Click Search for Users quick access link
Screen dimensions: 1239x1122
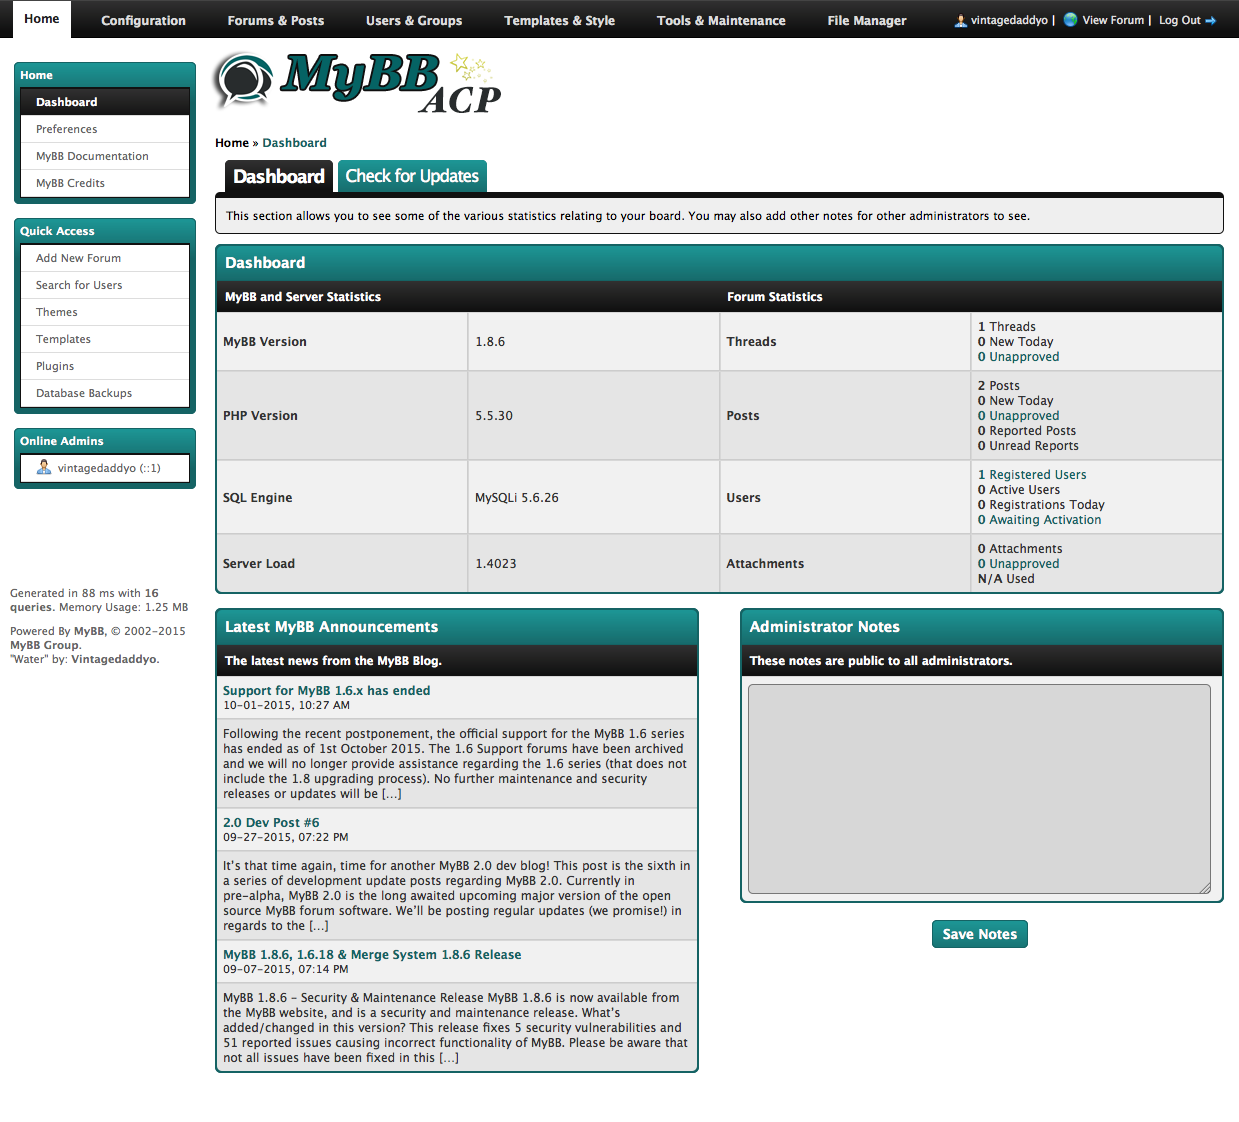click(105, 285)
